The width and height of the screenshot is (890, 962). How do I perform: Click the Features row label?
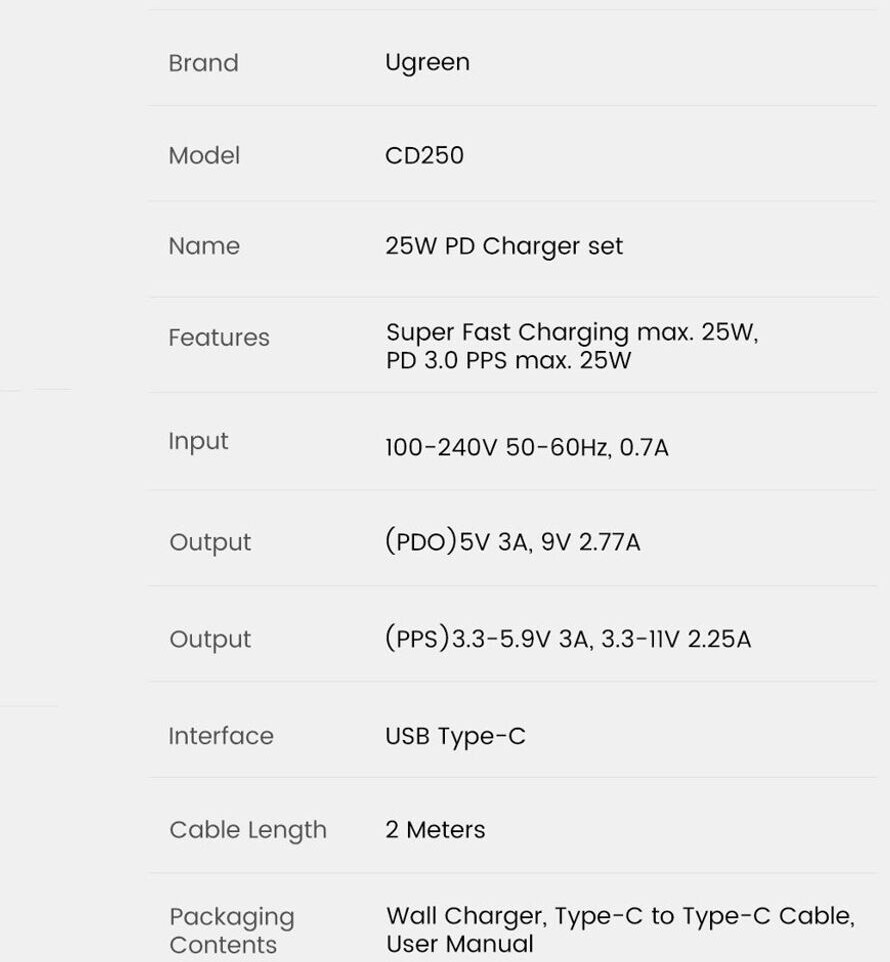[219, 337]
